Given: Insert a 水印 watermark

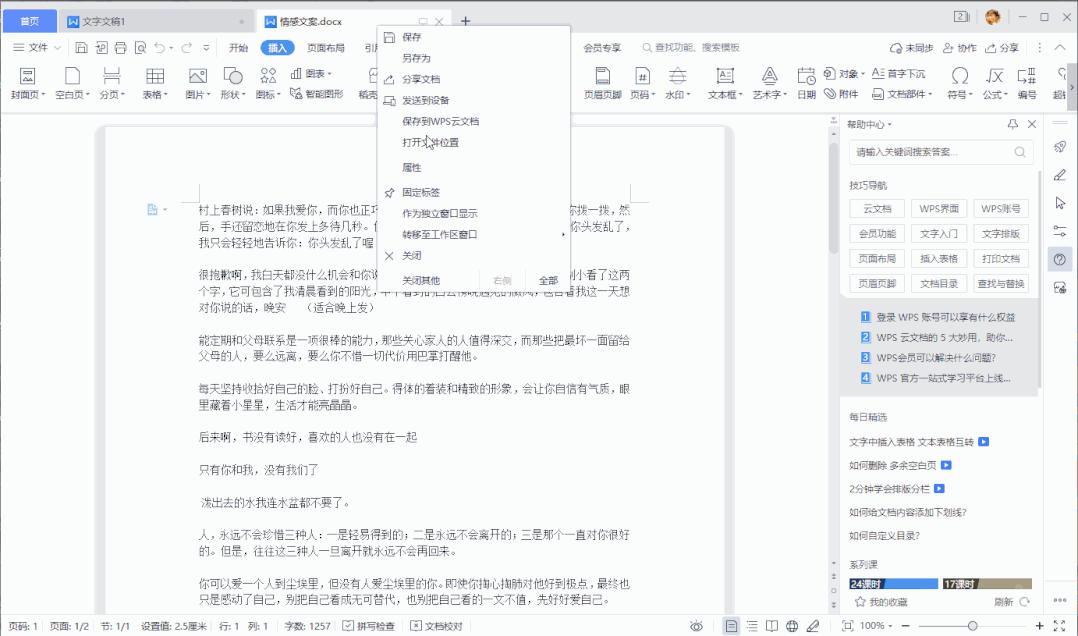Looking at the screenshot, I should click(x=676, y=85).
